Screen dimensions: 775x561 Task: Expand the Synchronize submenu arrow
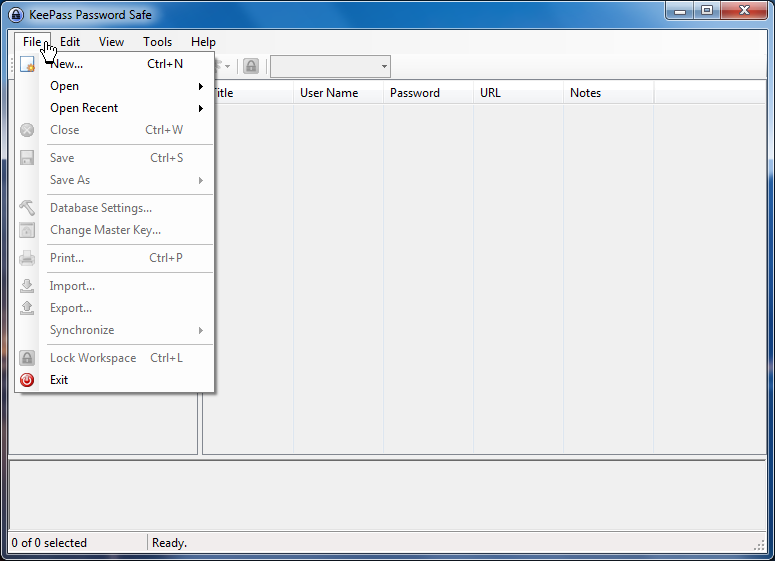[201, 330]
